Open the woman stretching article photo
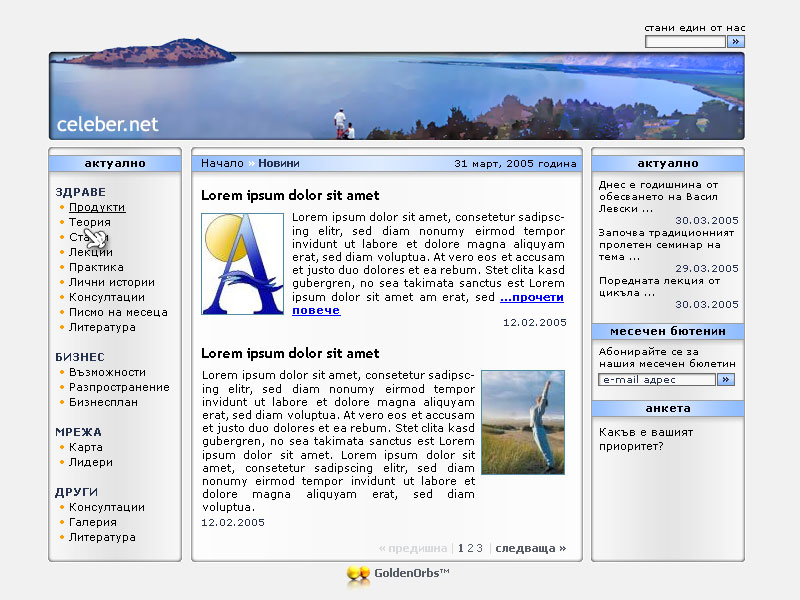Viewport: 800px width, 600px height. pos(522,422)
